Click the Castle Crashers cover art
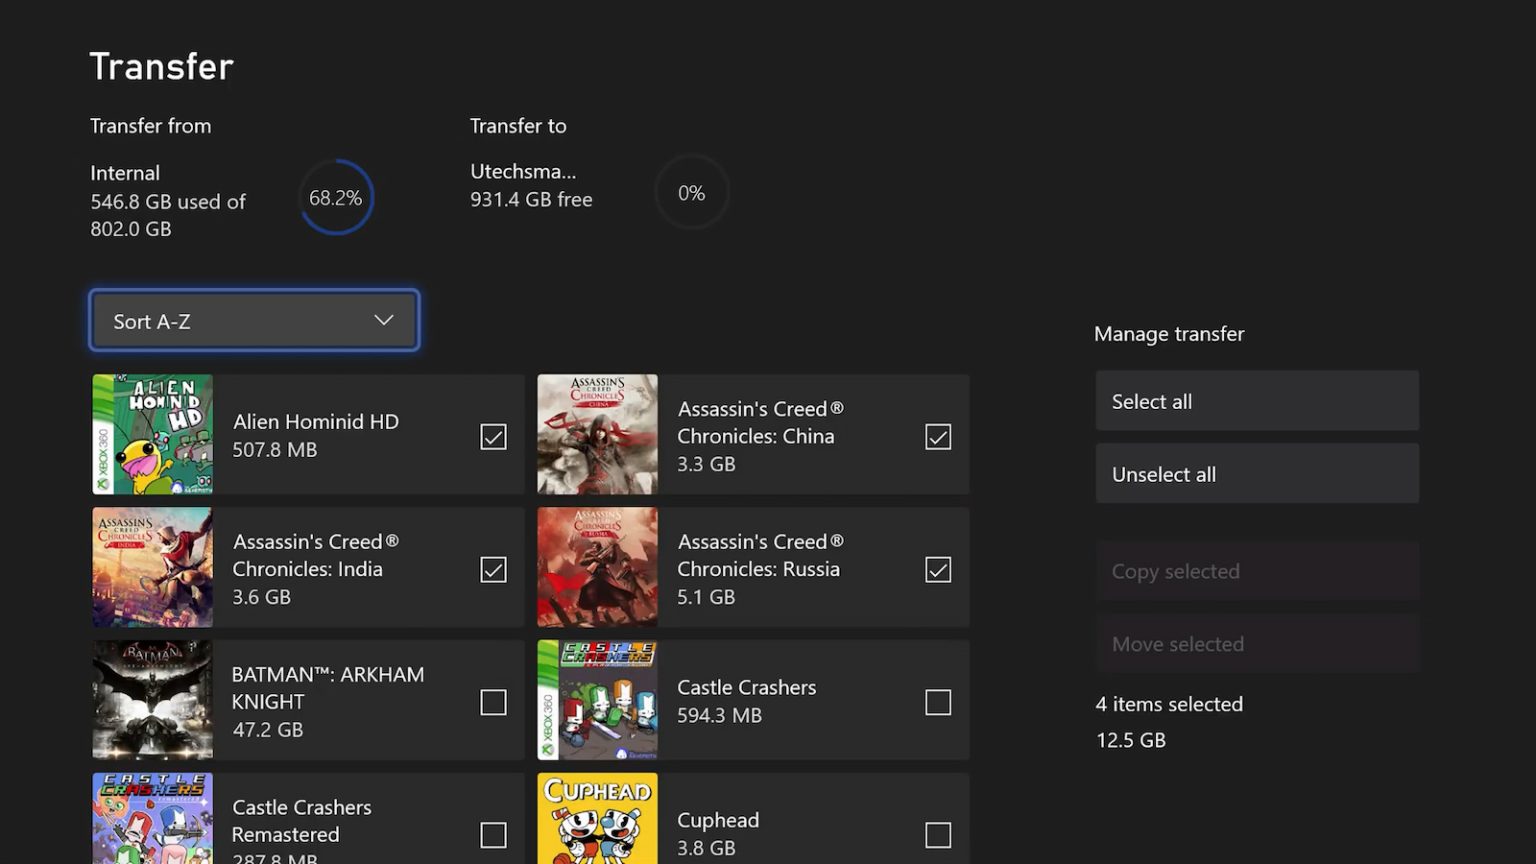Image resolution: width=1536 pixels, height=864 pixels. pos(597,700)
